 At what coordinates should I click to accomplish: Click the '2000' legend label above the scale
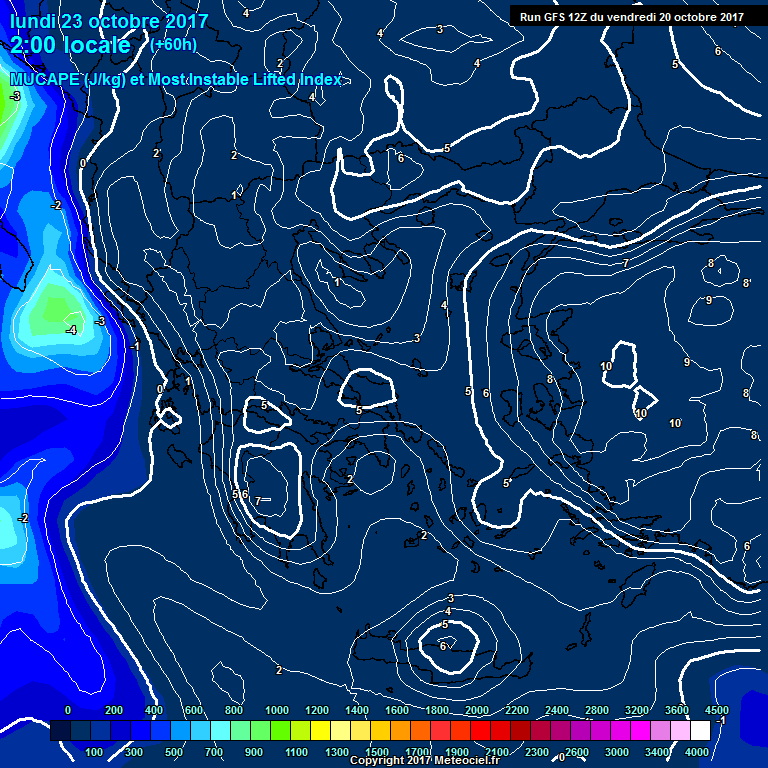point(477,710)
